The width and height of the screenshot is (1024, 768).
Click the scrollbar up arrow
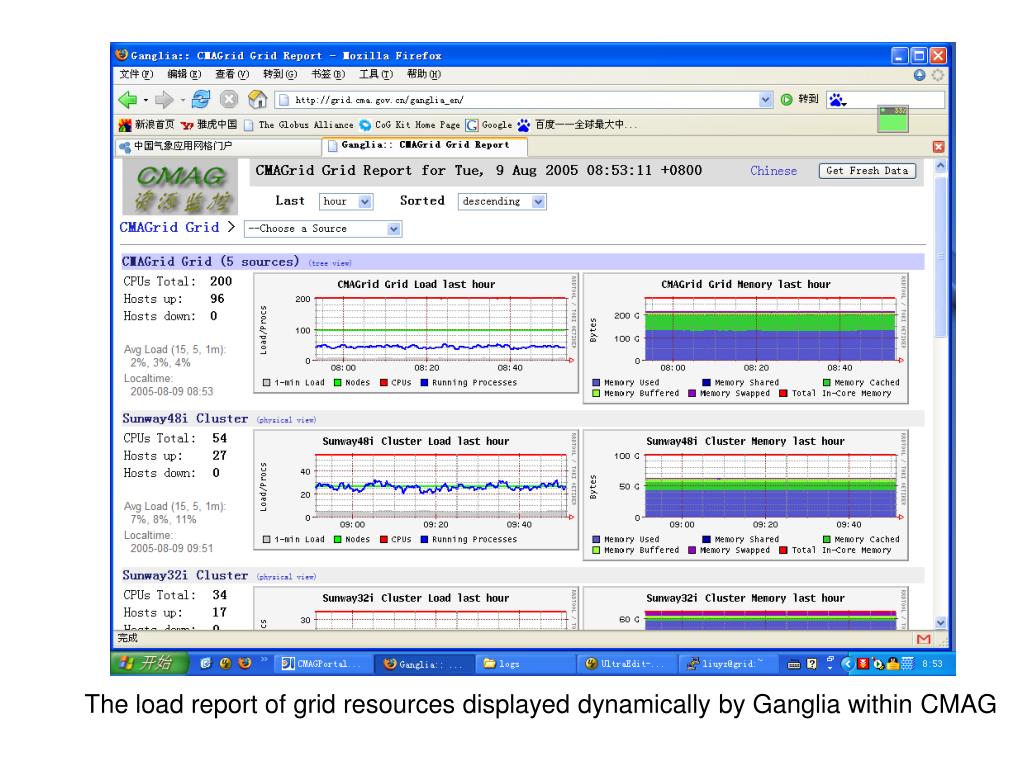(x=940, y=166)
